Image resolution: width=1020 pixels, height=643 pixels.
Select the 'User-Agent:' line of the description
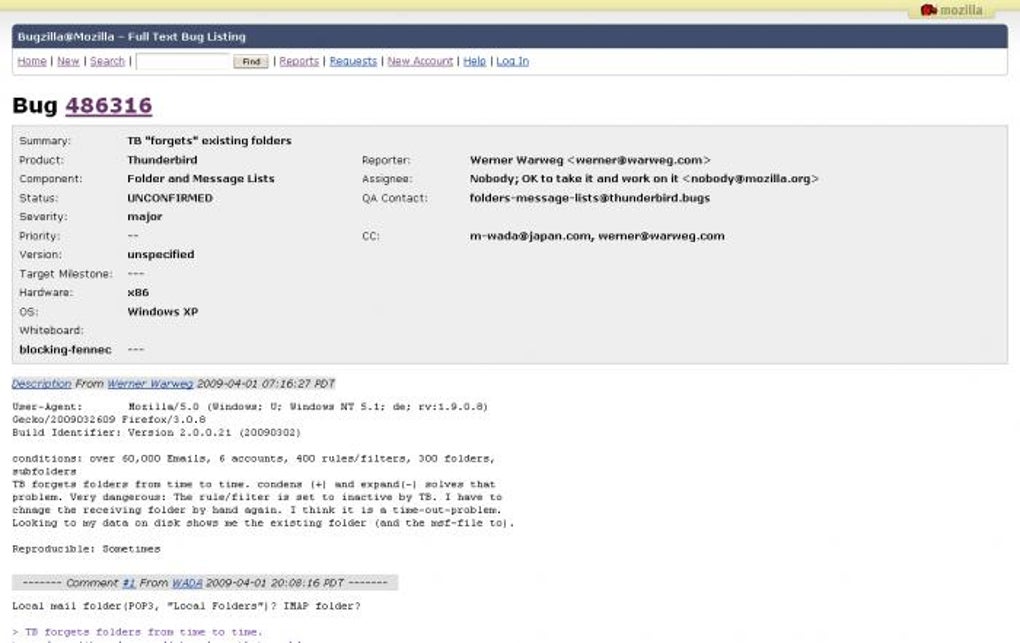point(250,407)
